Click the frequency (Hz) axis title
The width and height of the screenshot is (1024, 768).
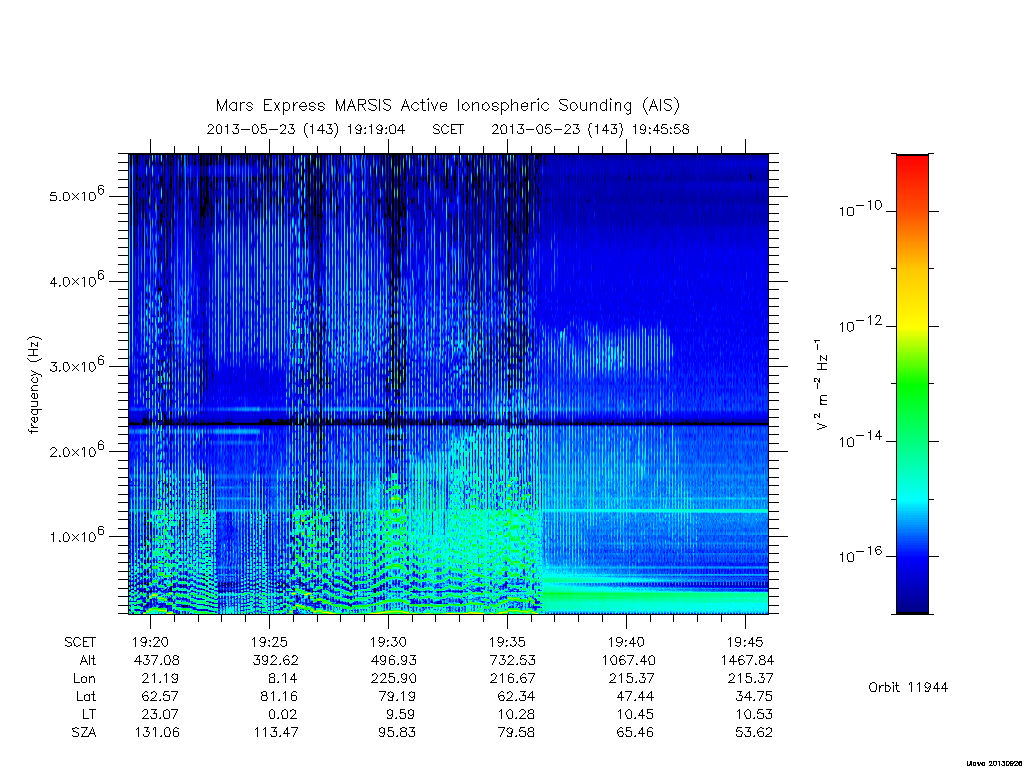pyautogui.click(x=35, y=385)
